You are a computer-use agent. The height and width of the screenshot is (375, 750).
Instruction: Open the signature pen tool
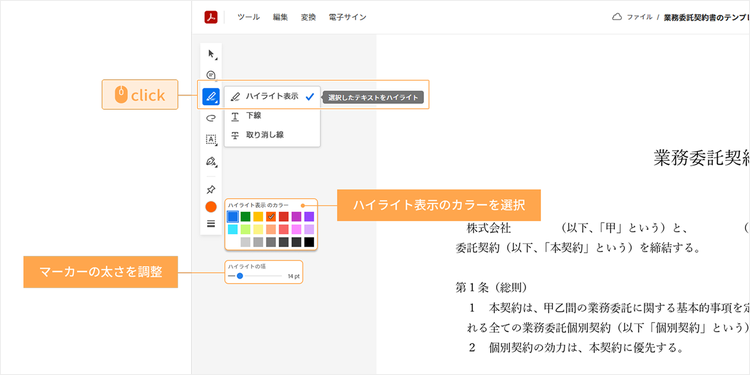(x=211, y=161)
